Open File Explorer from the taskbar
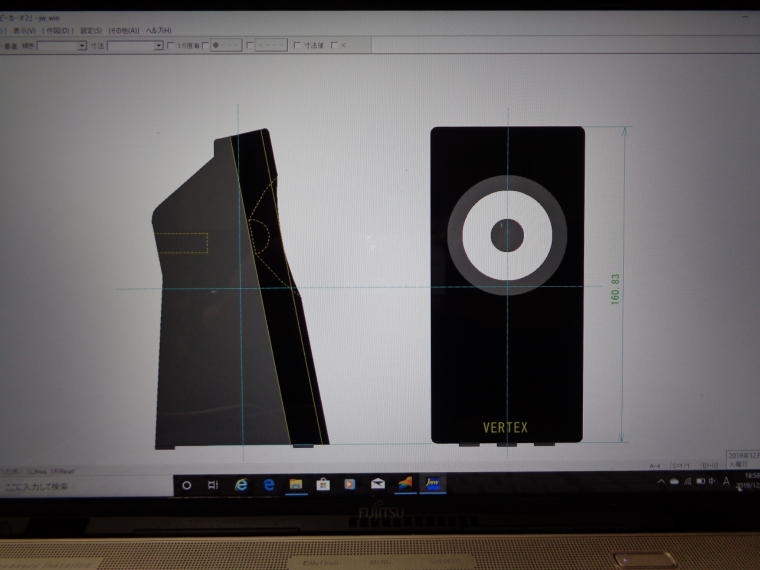 pos(296,484)
